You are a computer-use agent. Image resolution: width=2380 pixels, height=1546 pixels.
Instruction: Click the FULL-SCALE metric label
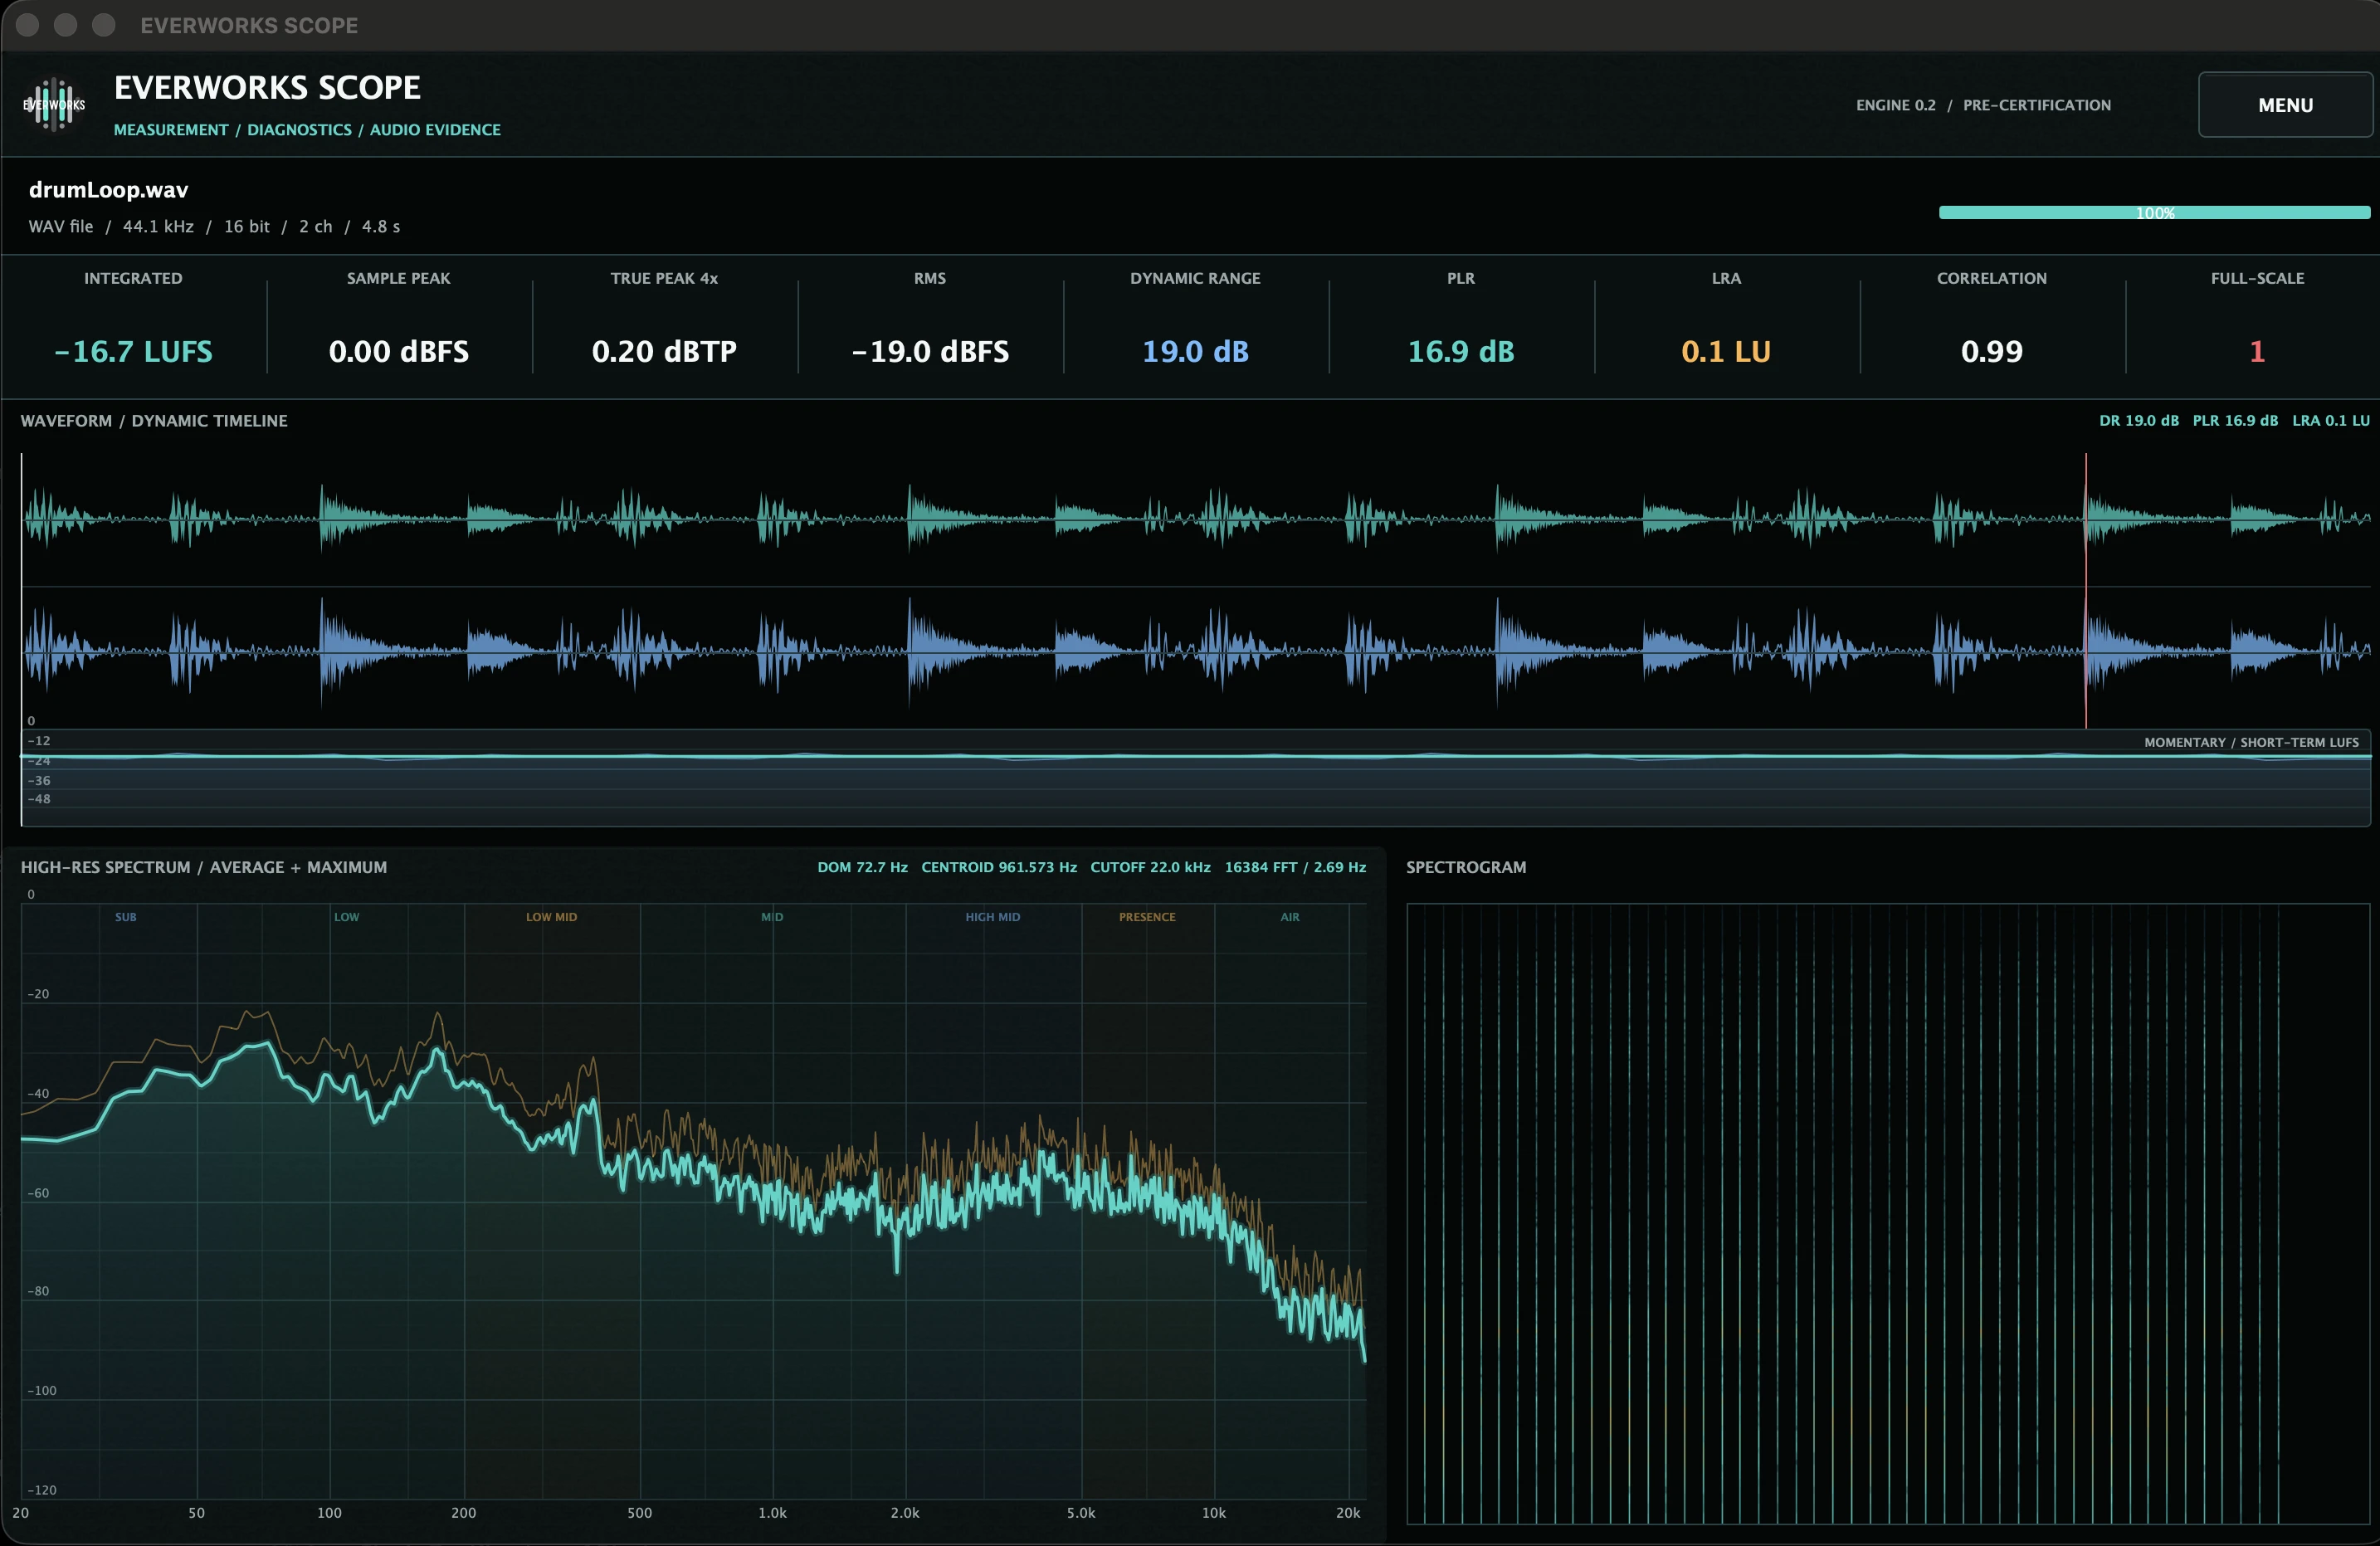tap(2257, 279)
